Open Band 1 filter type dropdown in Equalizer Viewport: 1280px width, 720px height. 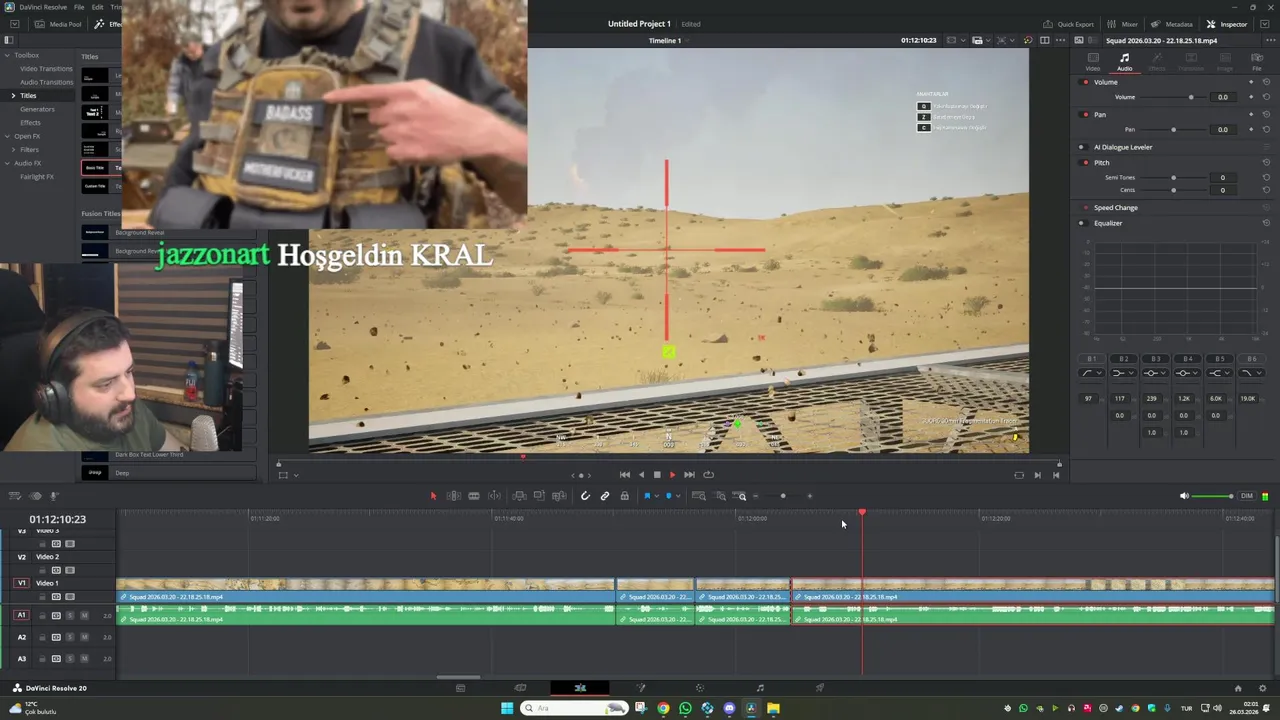point(1092,373)
